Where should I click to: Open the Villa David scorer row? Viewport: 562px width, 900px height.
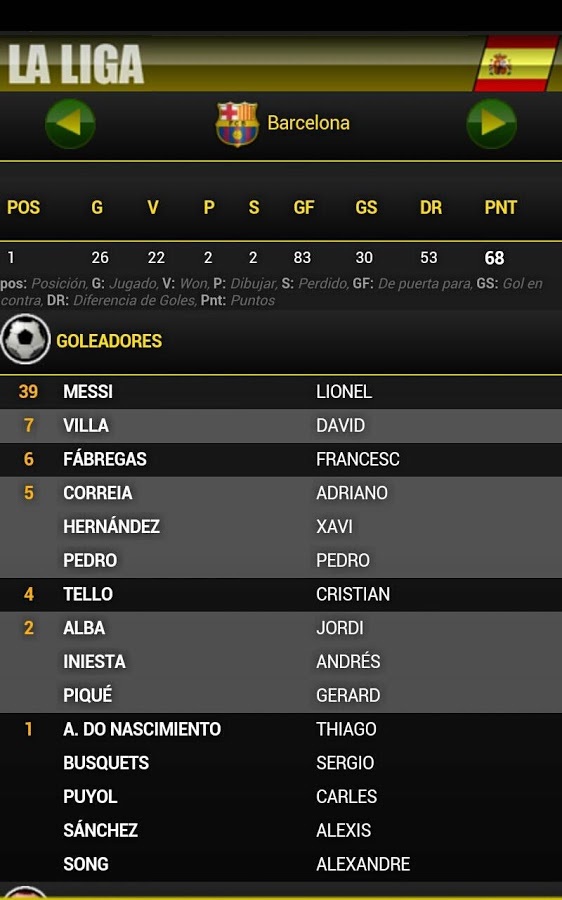[x=281, y=426]
